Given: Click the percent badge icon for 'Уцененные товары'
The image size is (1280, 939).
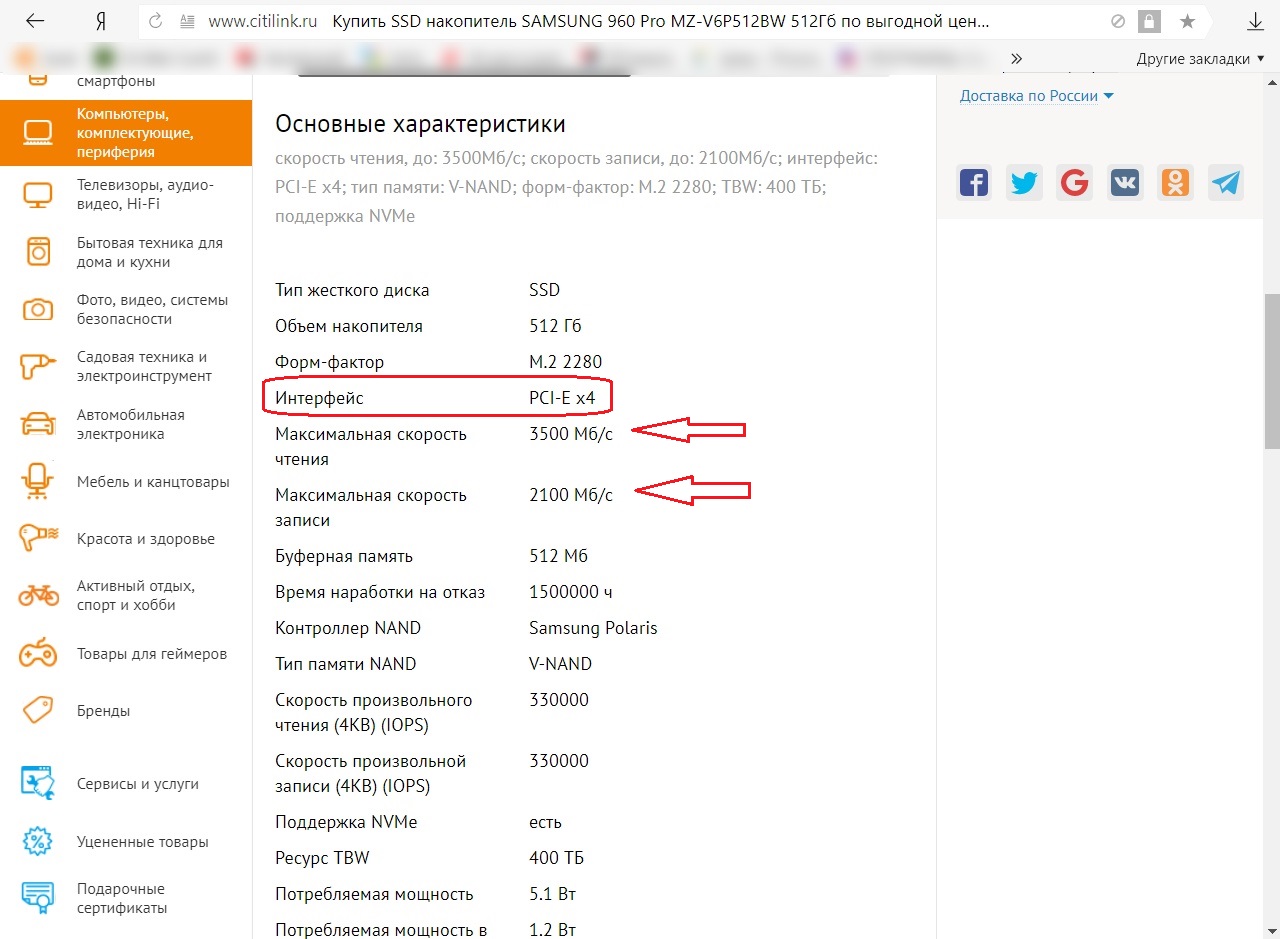Looking at the screenshot, I should [x=38, y=842].
